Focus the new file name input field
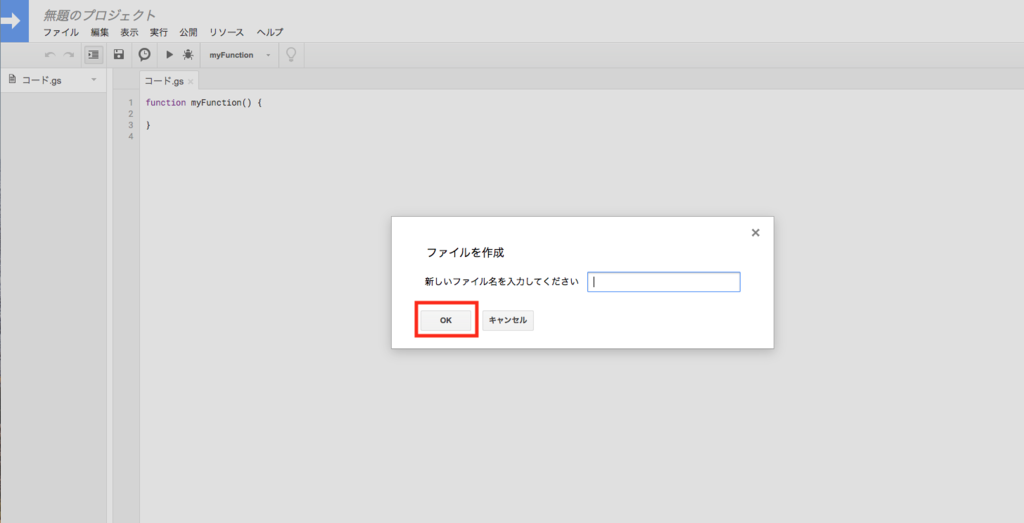Image resolution: width=1024 pixels, height=523 pixels. (664, 282)
